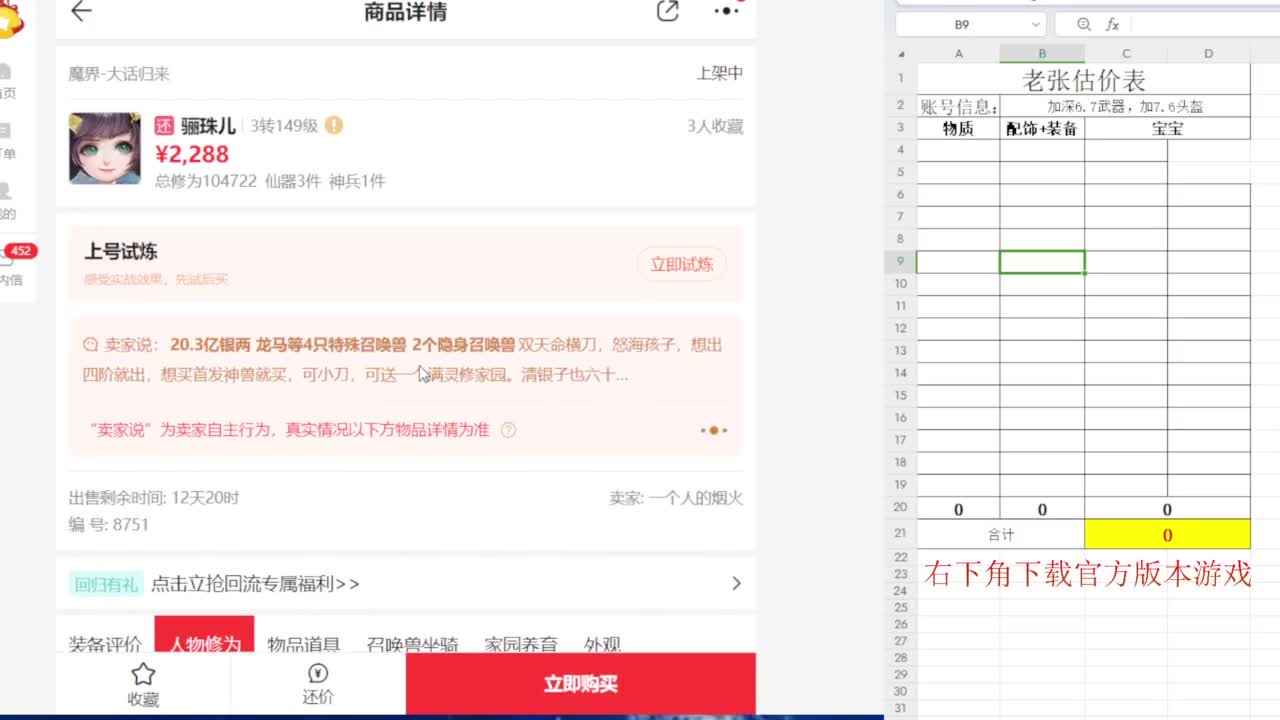Click seller name 一个人的烟火

click(695, 498)
